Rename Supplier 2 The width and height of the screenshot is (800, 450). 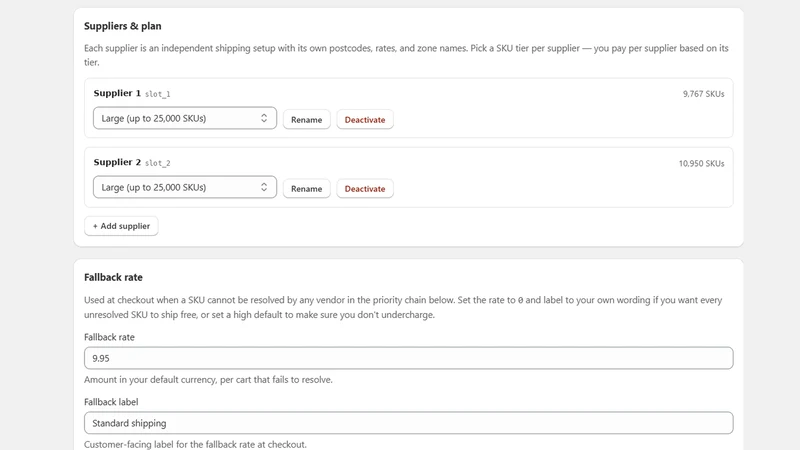click(x=307, y=188)
